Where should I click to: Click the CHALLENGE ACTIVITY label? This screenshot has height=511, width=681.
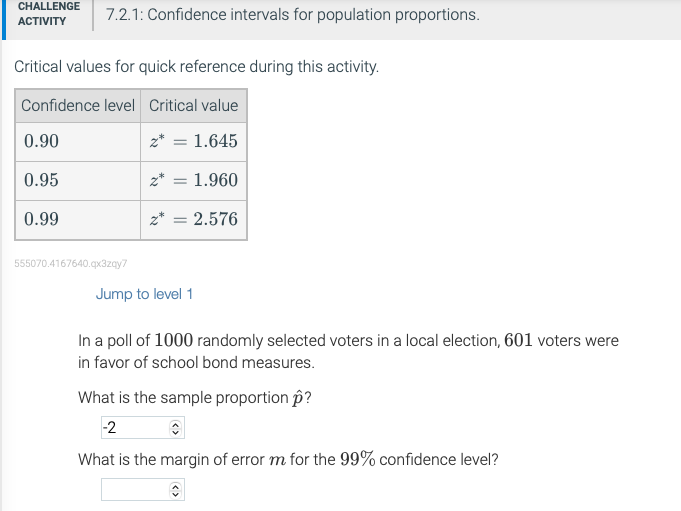[48, 13]
